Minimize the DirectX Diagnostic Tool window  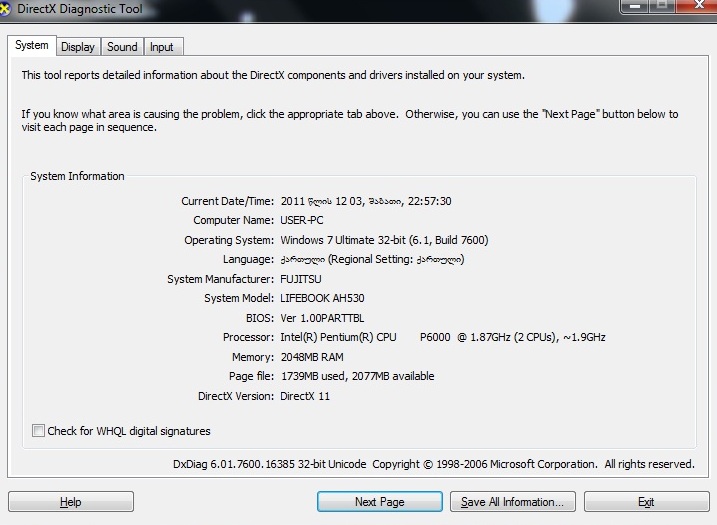click(635, 5)
